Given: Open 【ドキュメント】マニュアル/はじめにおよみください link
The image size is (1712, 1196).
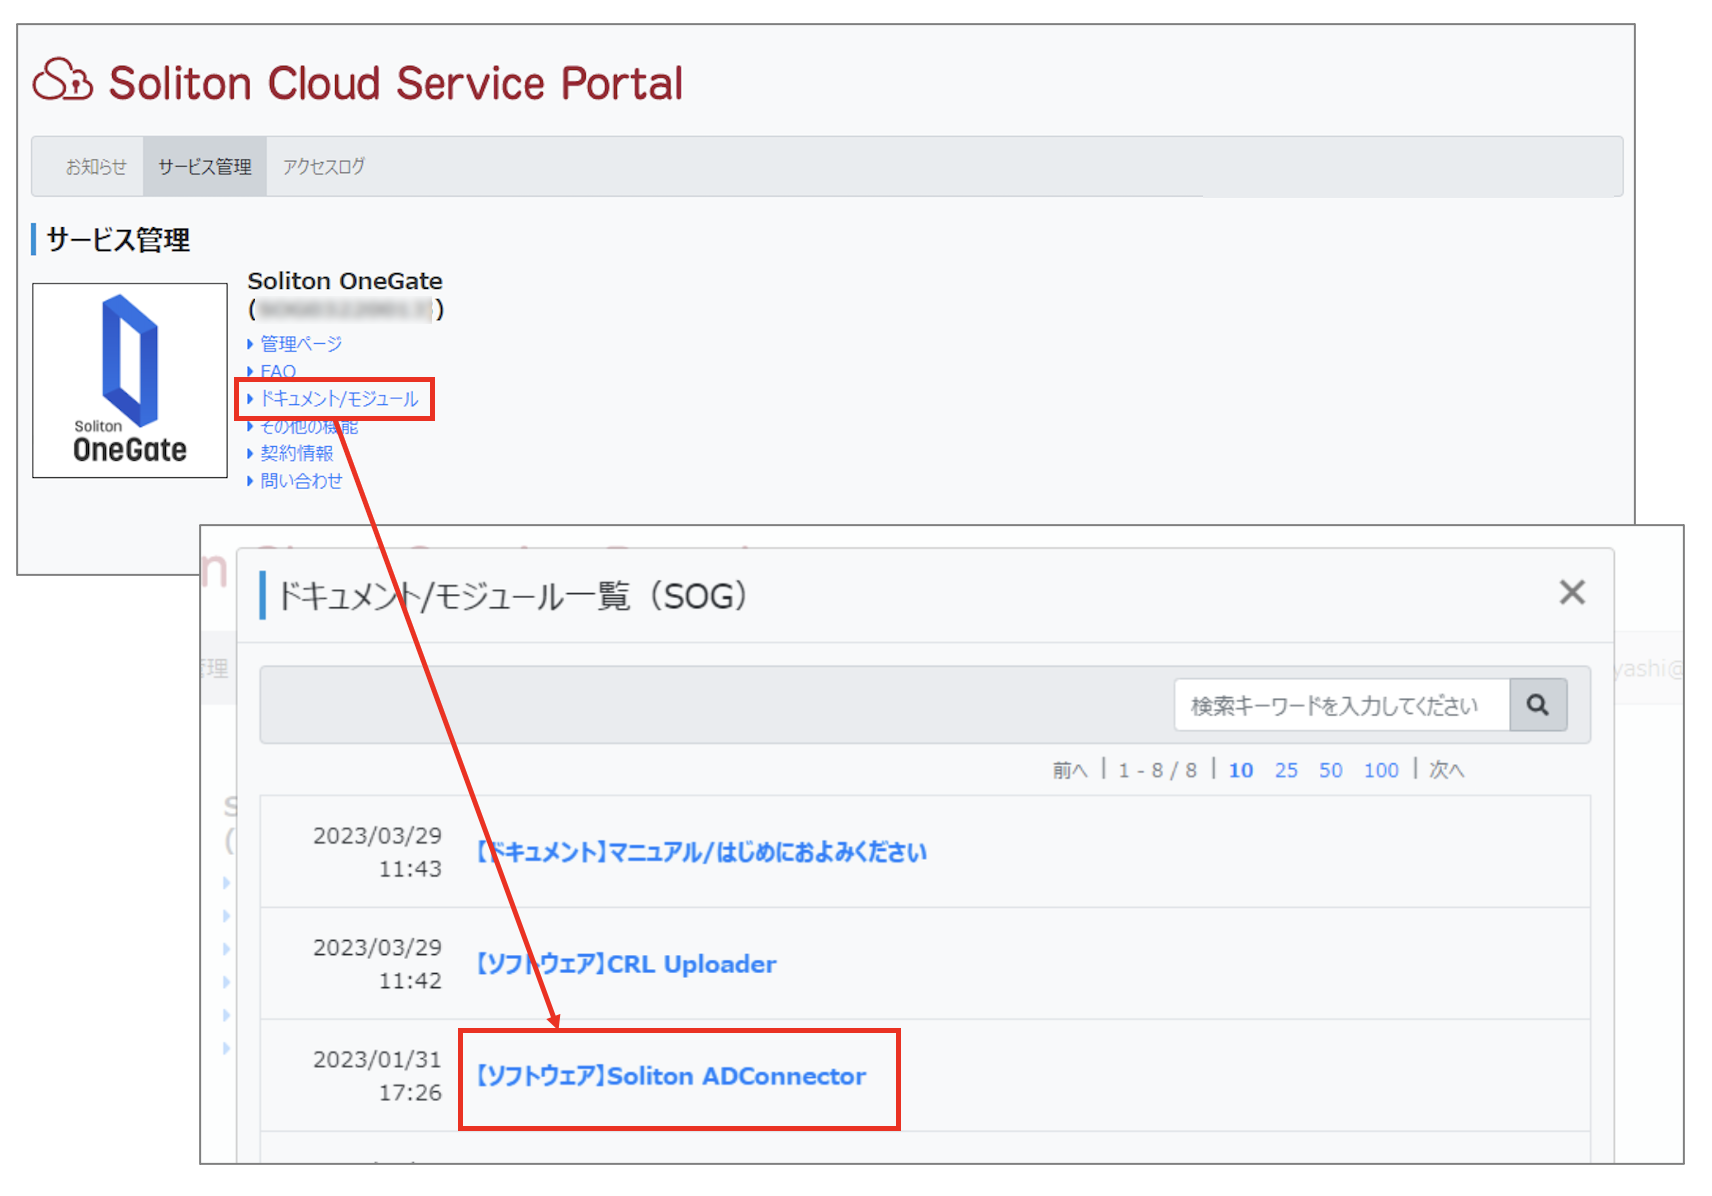Looking at the screenshot, I should pos(702,852).
